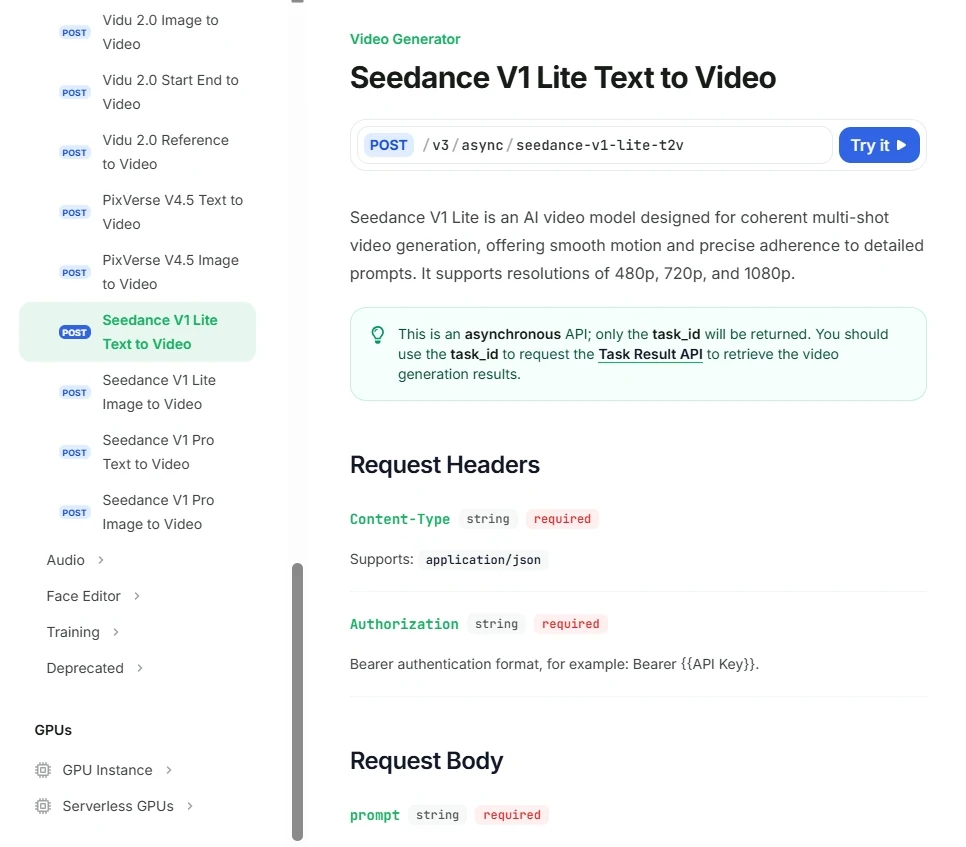Click required tag next to Authorization
Viewport: 966px width, 847px height.
(570, 624)
